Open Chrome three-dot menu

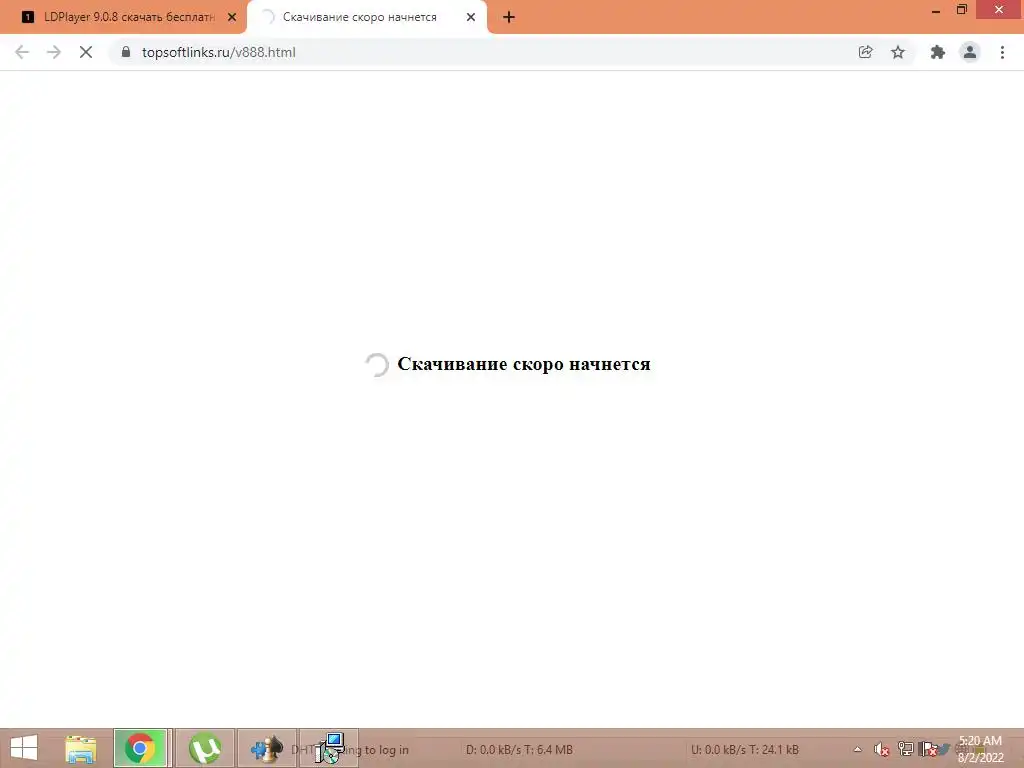1002,52
